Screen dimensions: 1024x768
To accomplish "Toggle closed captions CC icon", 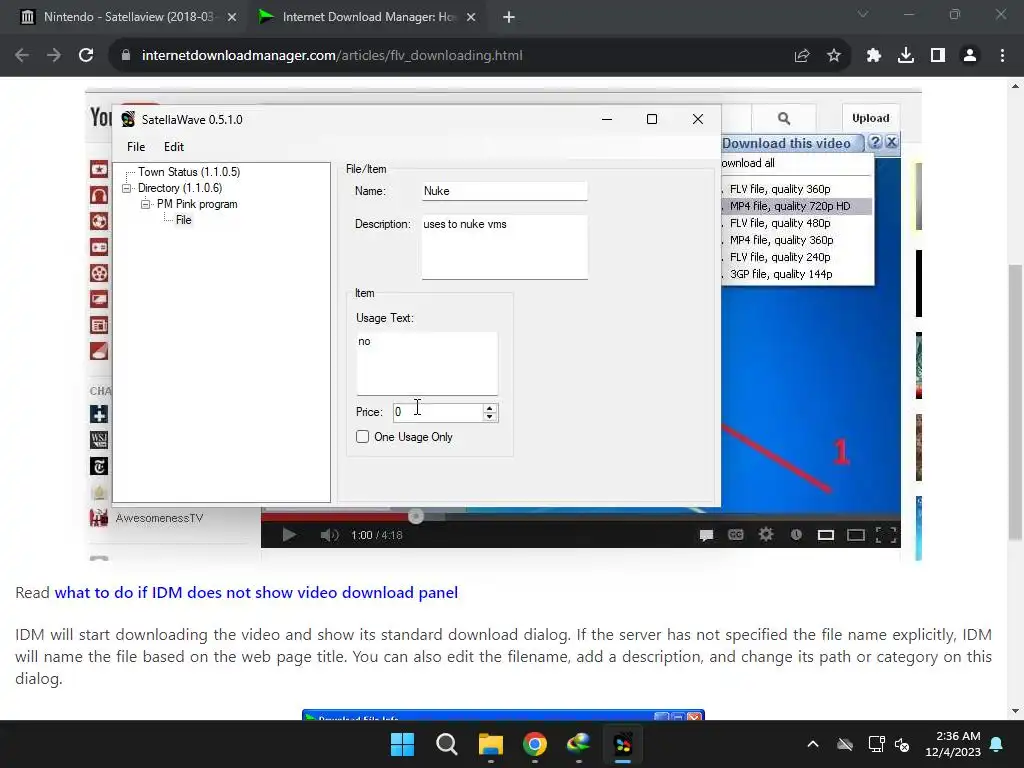I will click(736, 535).
